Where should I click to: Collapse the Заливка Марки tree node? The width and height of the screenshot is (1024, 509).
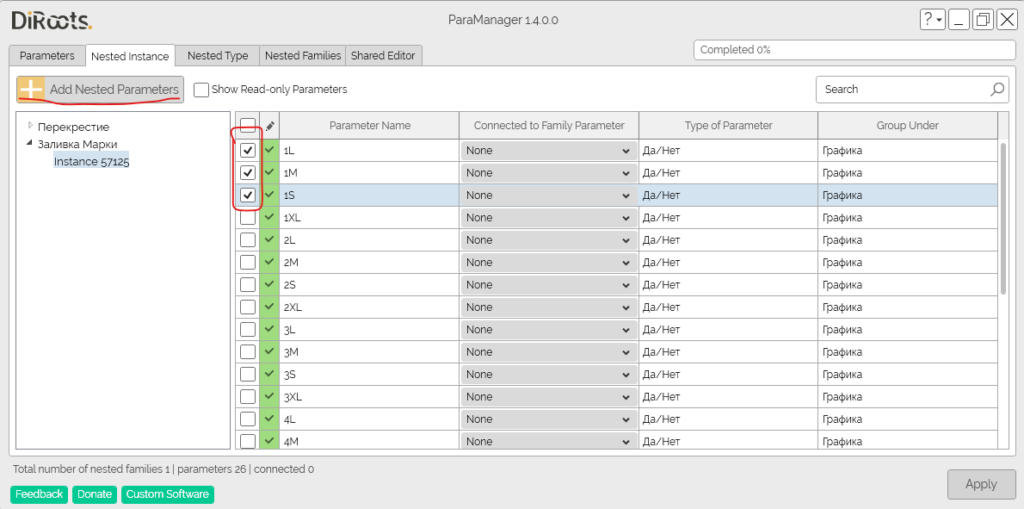click(x=30, y=144)
